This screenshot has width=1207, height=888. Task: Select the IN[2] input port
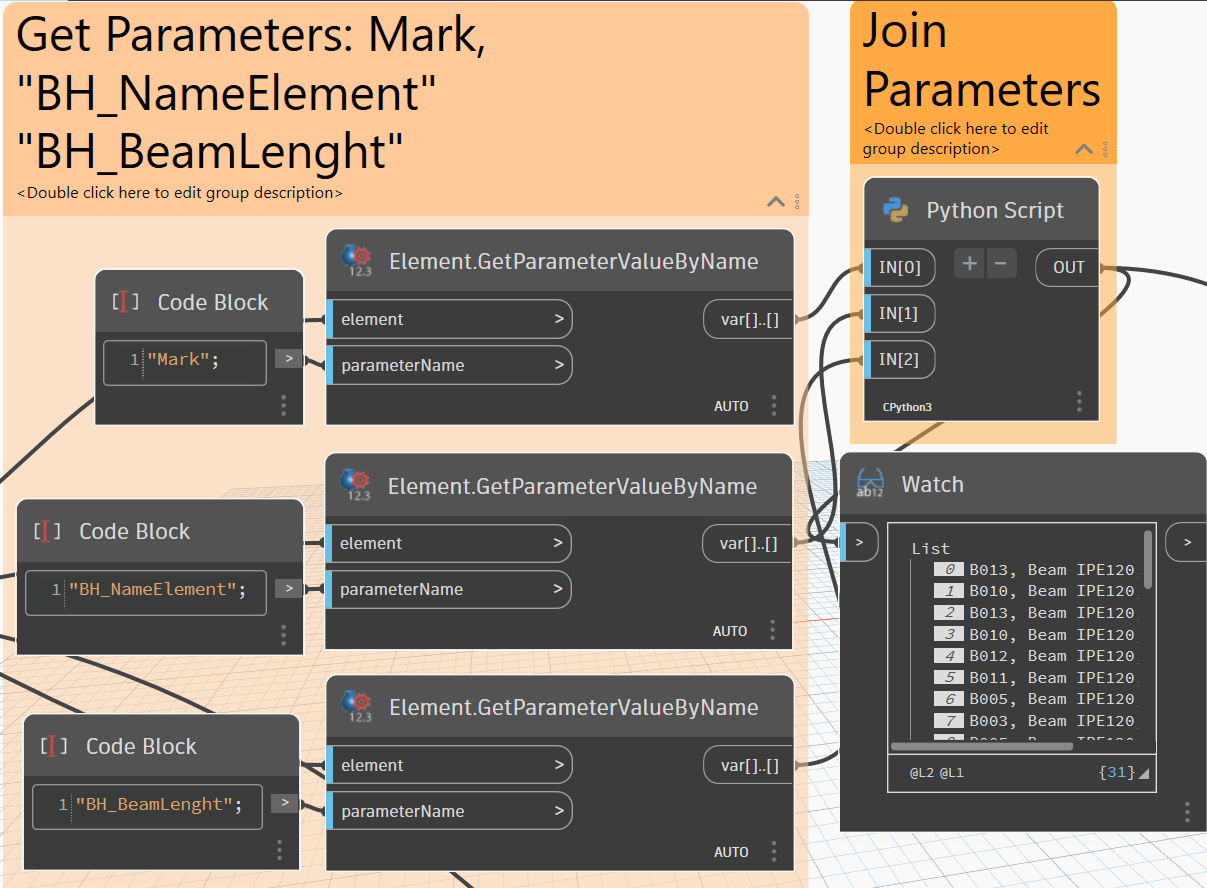(898, 360)
